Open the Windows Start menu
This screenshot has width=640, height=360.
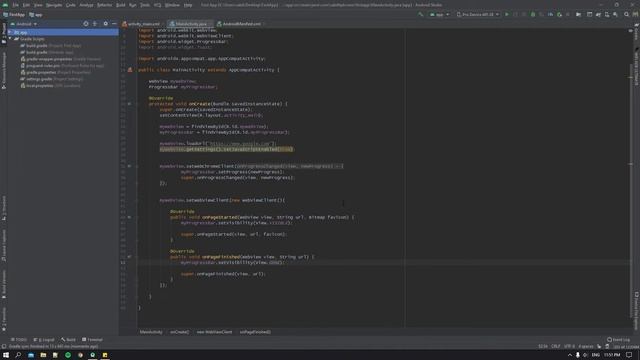6,355
